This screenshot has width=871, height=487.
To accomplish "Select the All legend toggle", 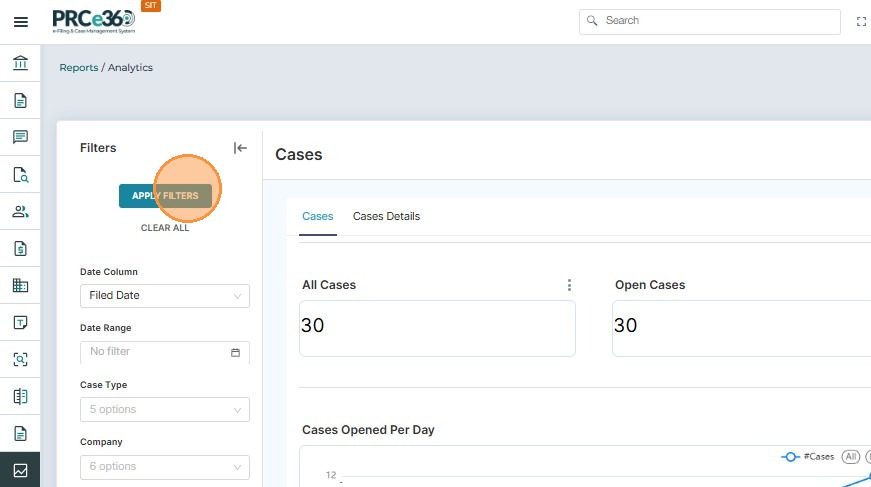I will (851, 456).
